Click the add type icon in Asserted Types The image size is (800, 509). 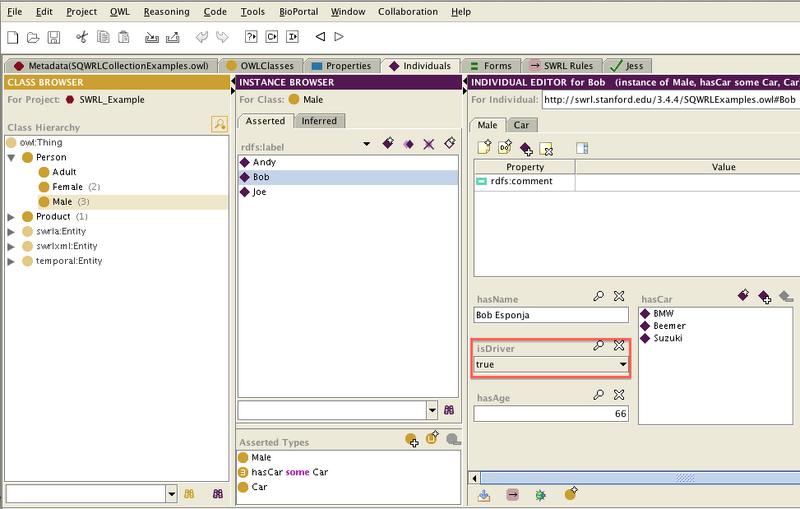(412, 440)
